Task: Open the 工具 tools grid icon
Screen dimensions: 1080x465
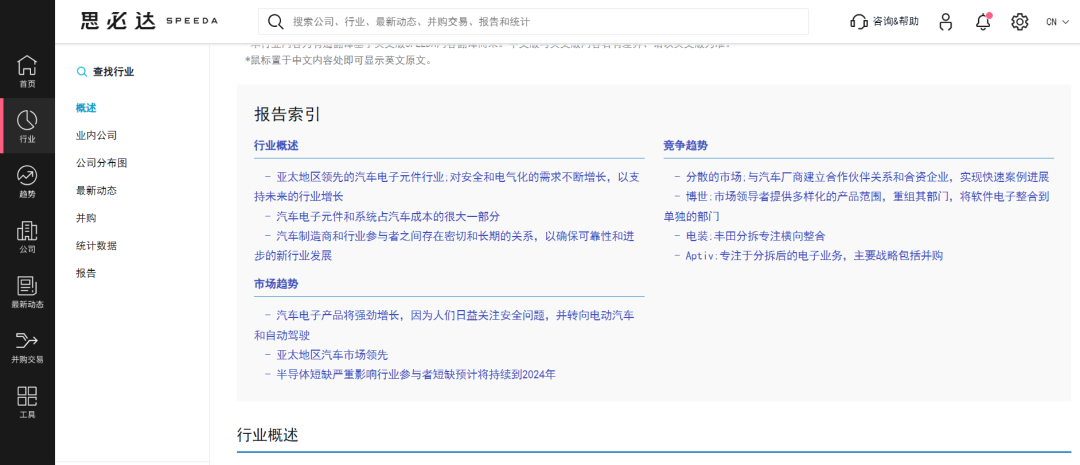Action: [x=27, y=401]
